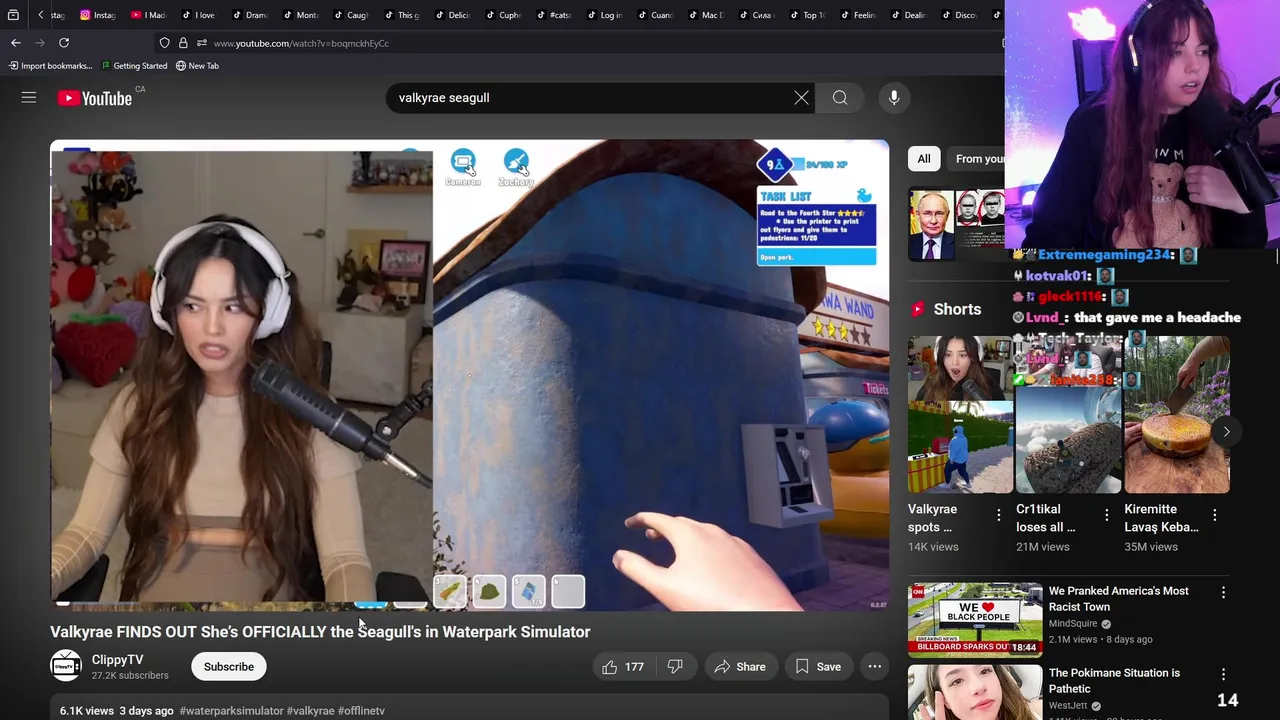The height and width of the screenshot is (720, 1280).
Task: Open the 'Valkyrae spots' short thumbnail
Action: tap(960, 414)
